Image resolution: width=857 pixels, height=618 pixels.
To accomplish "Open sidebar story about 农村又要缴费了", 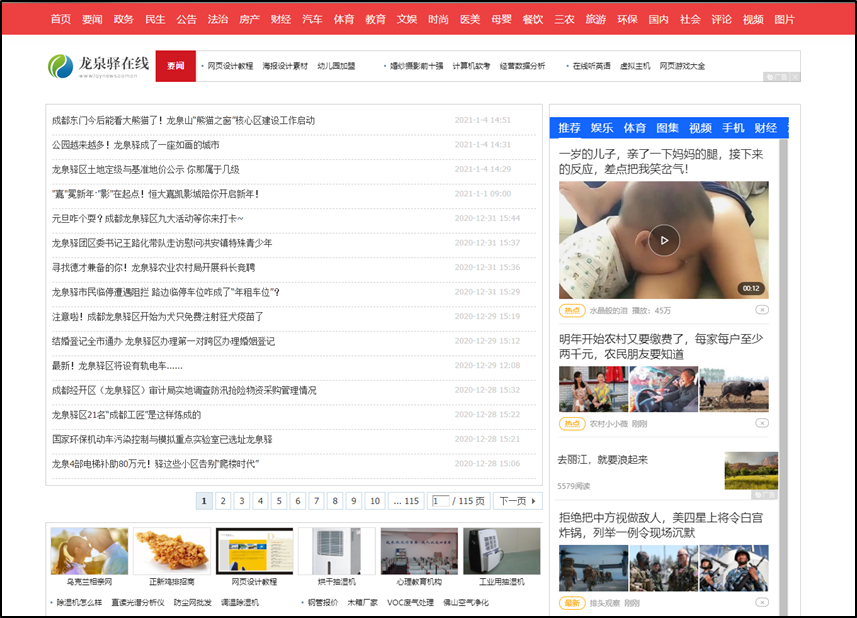I will [661, 346].
